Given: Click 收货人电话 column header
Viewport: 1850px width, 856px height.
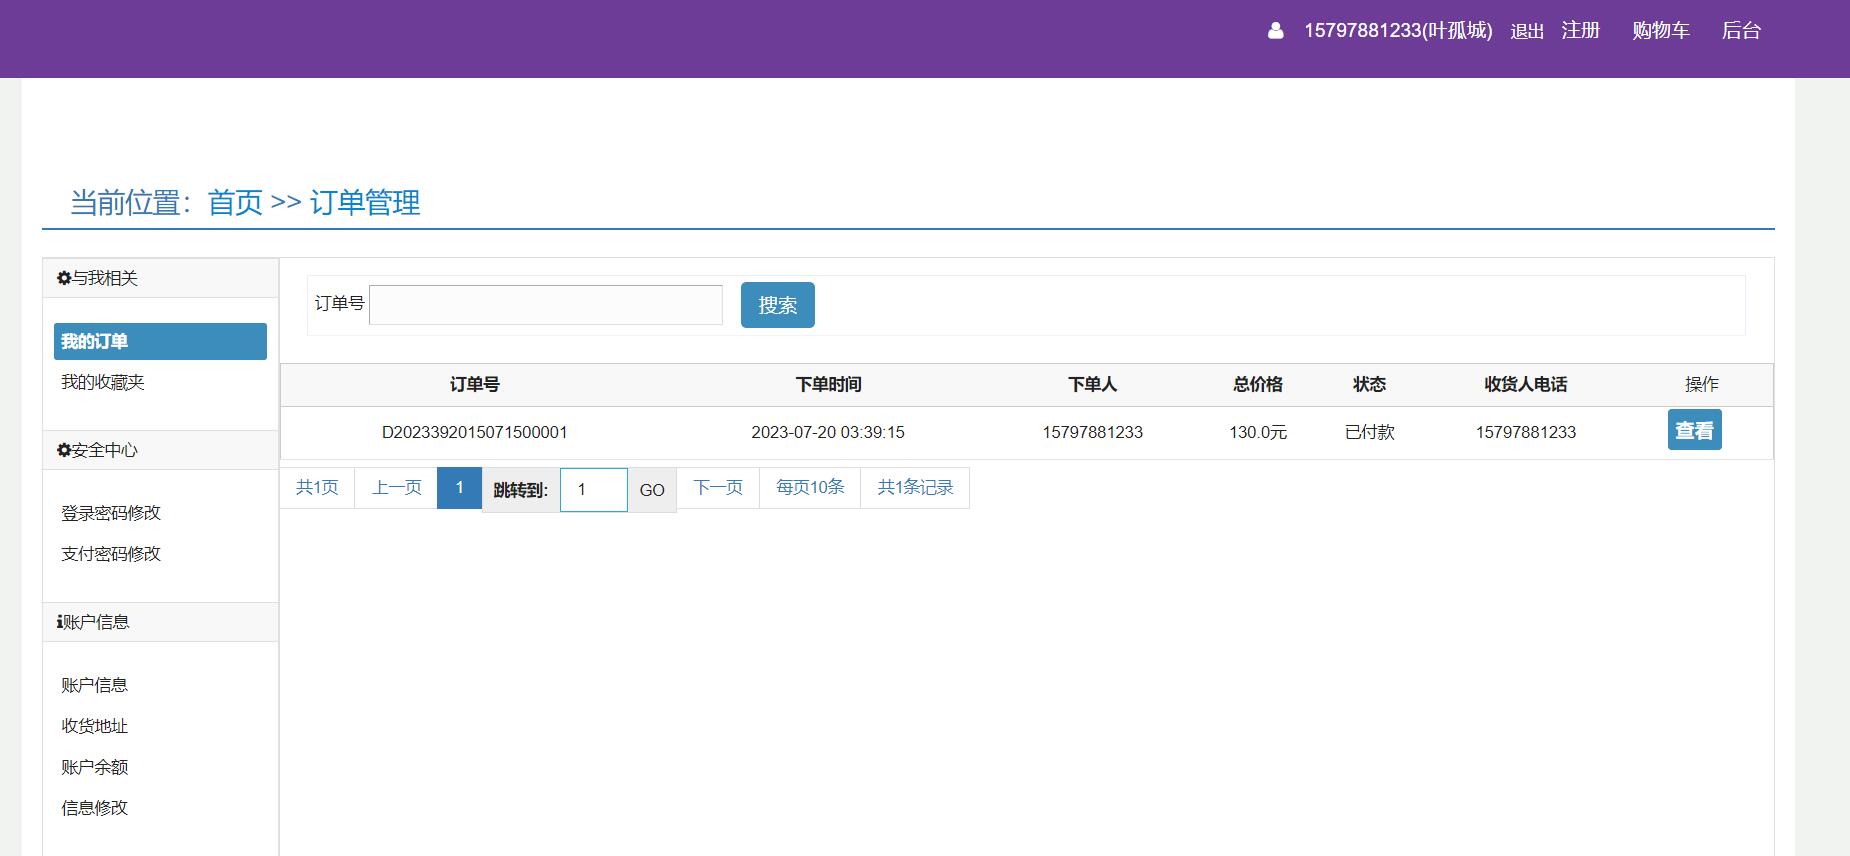Looking at the screenshot, I should (1526, 384).
